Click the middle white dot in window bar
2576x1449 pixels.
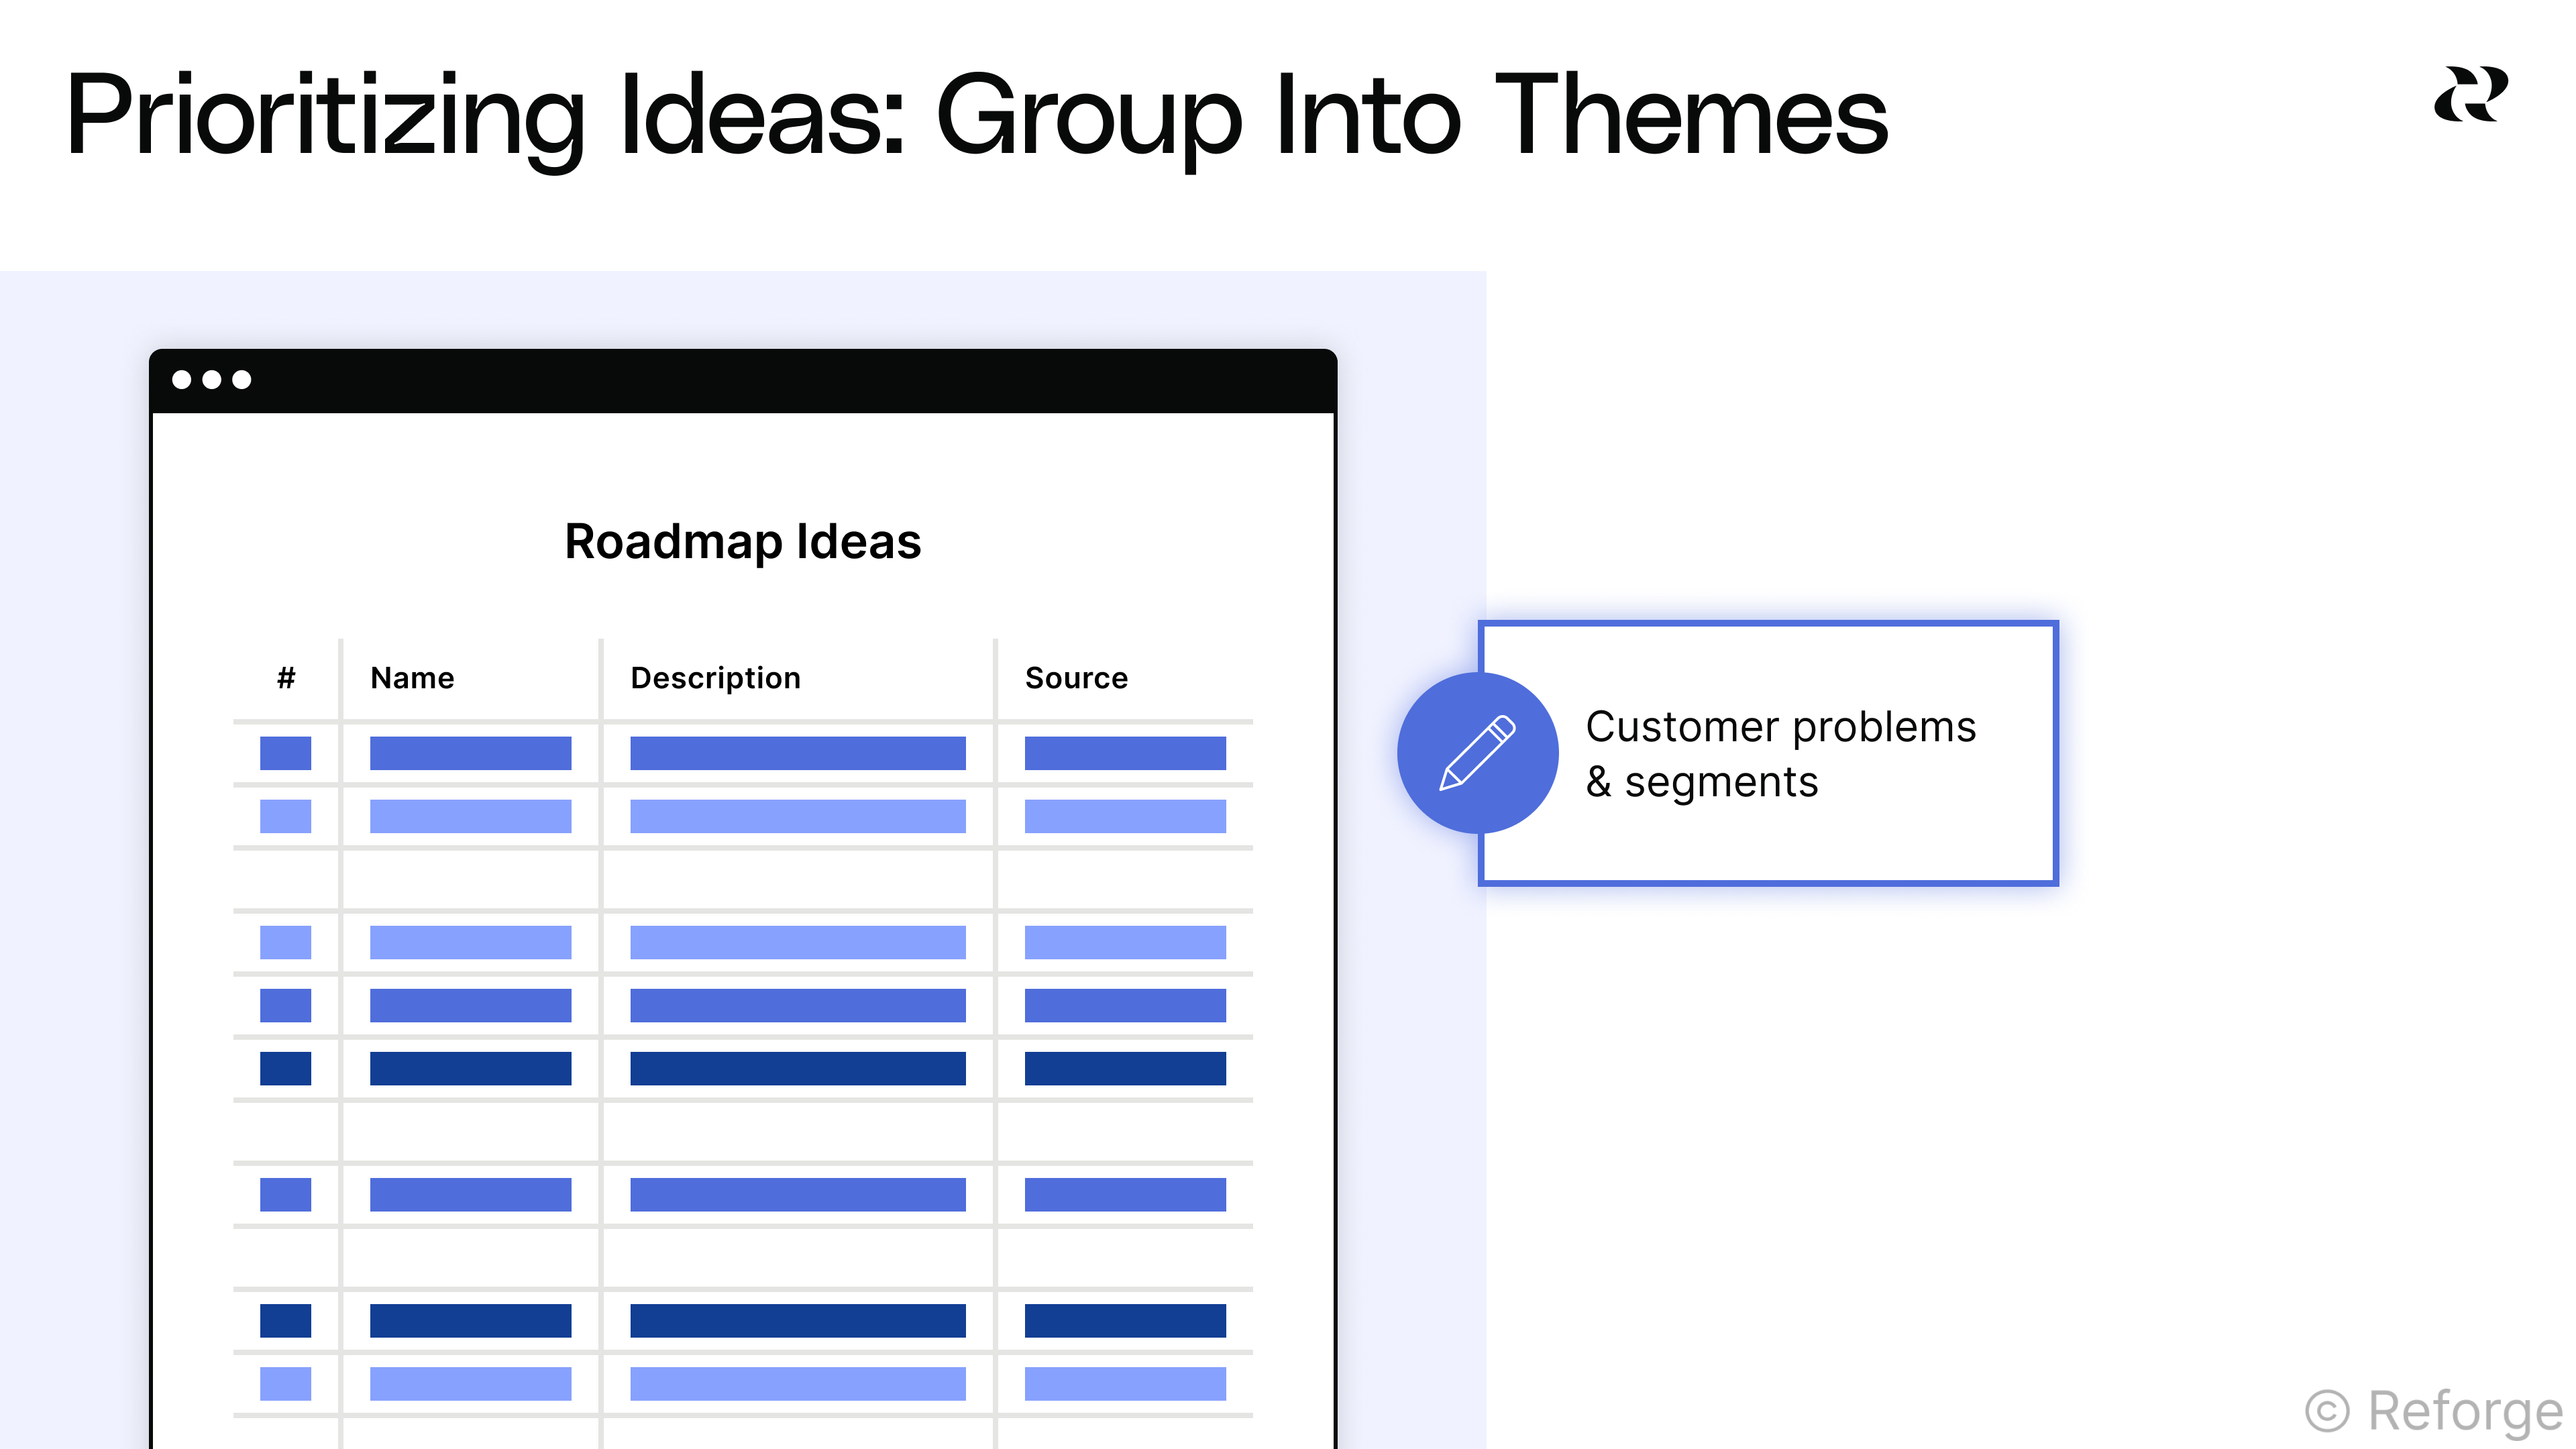coord(212,380)
